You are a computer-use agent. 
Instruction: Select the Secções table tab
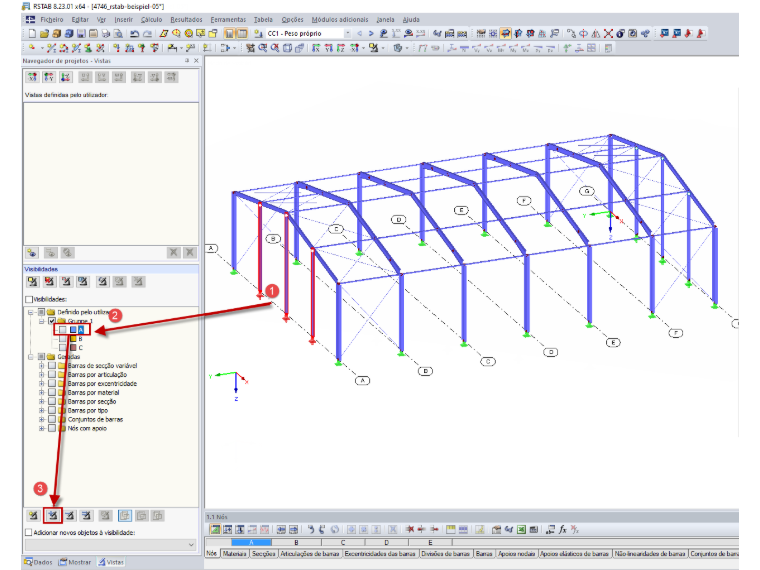pyautogui.click(x=264, y=554)
